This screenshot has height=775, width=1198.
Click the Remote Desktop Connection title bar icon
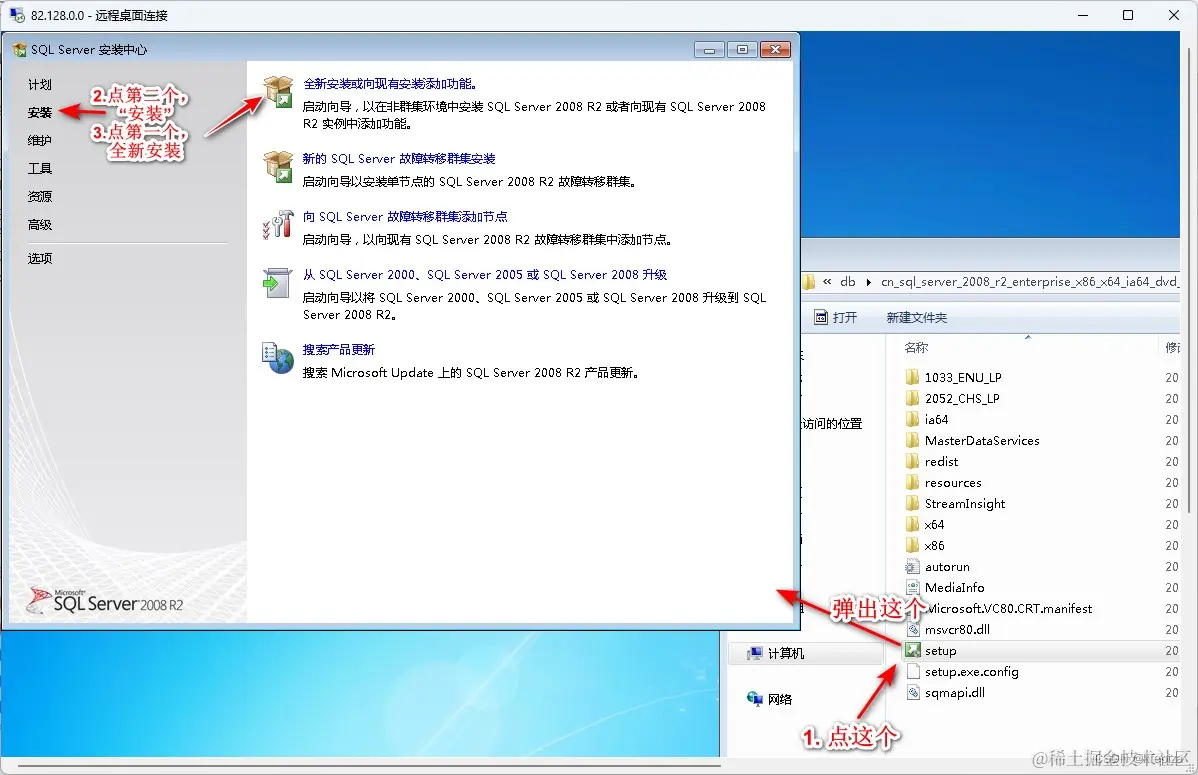(x=16, y=15)
